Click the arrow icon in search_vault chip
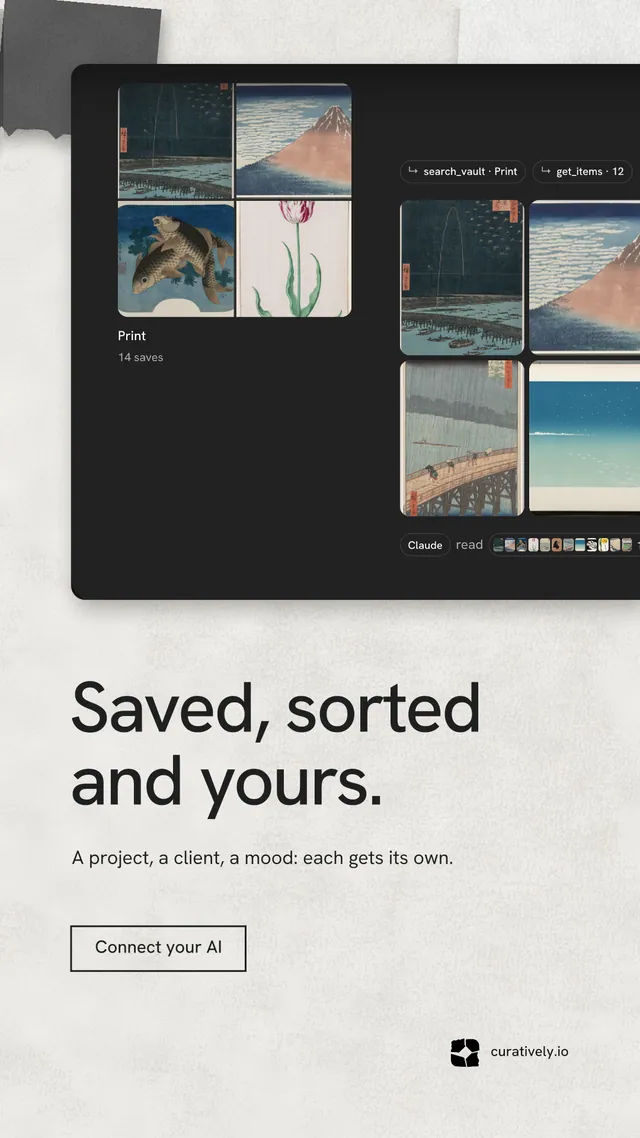The width and height of the screenshot is (640, 1138). [413, 171]
